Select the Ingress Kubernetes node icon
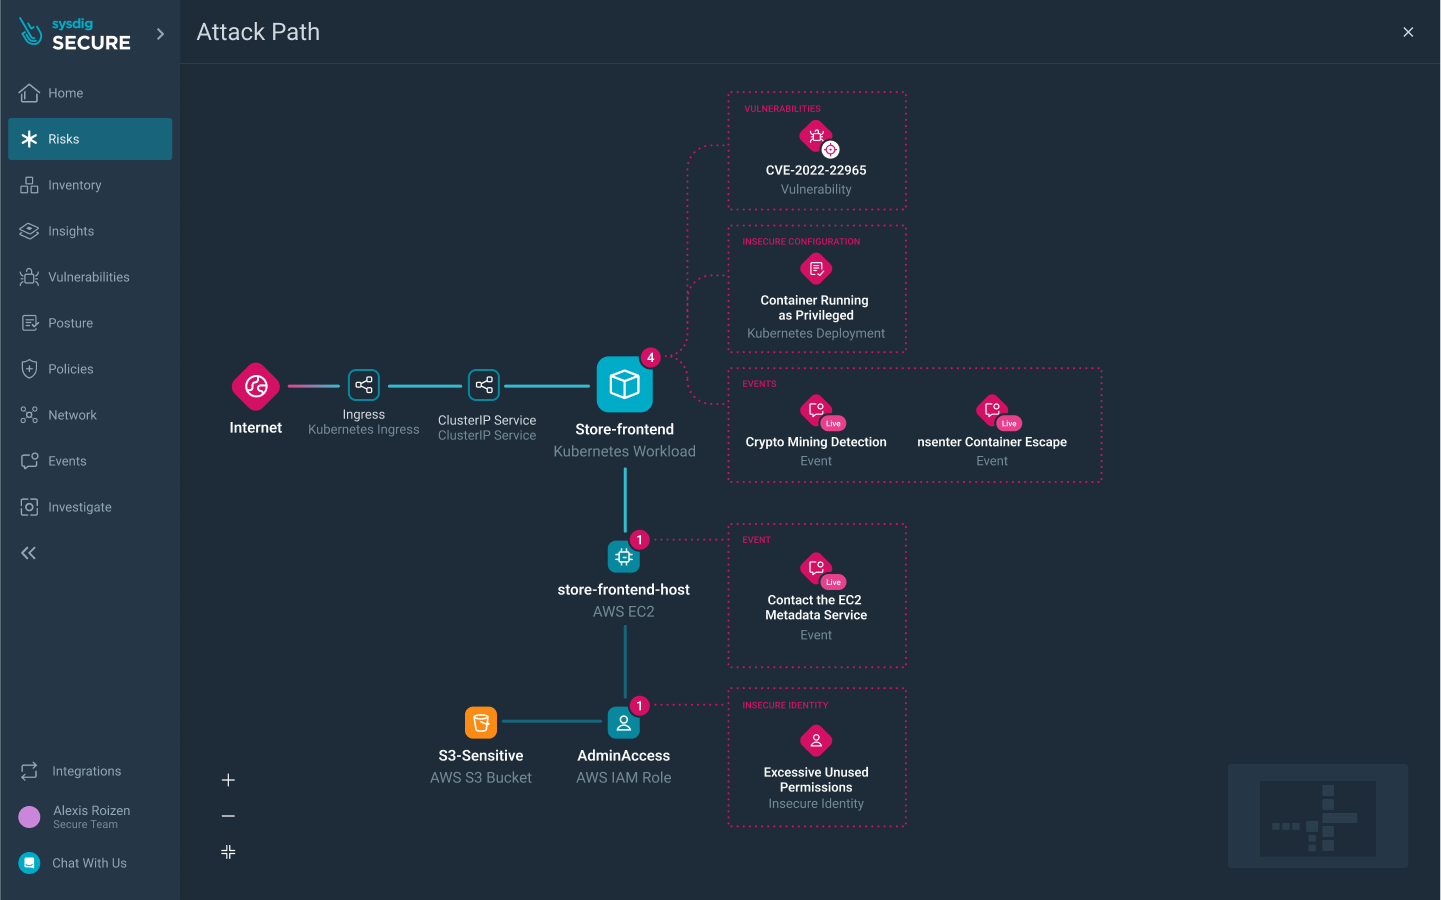1441x900 pixels. click(364, 385)
